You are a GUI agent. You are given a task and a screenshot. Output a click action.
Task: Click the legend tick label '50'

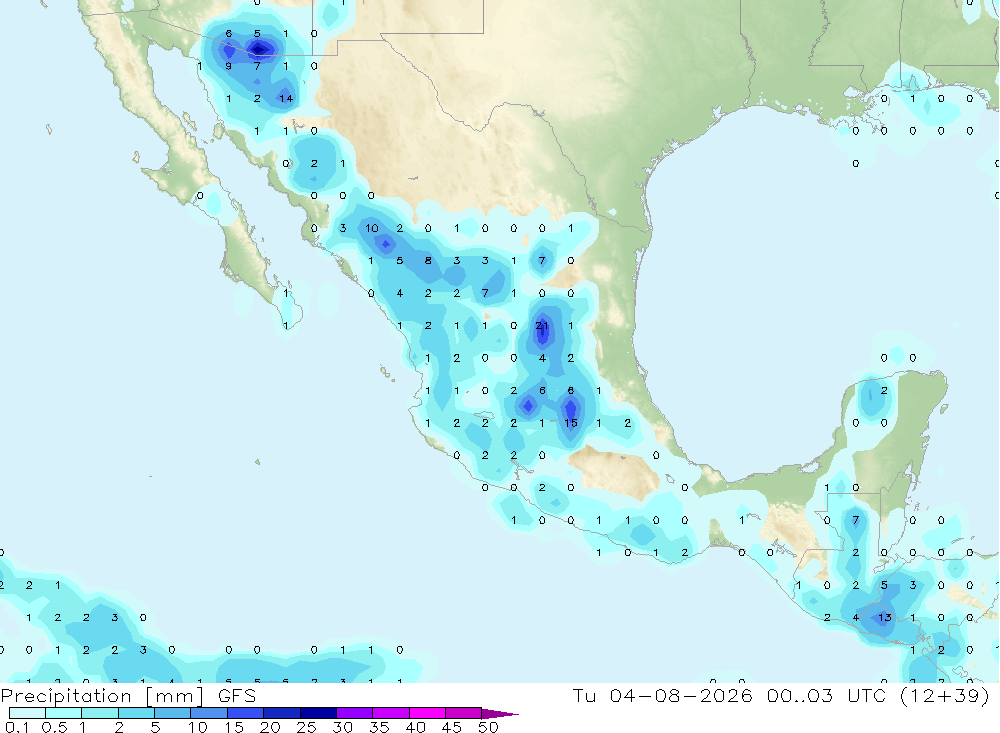click(488, 727)
